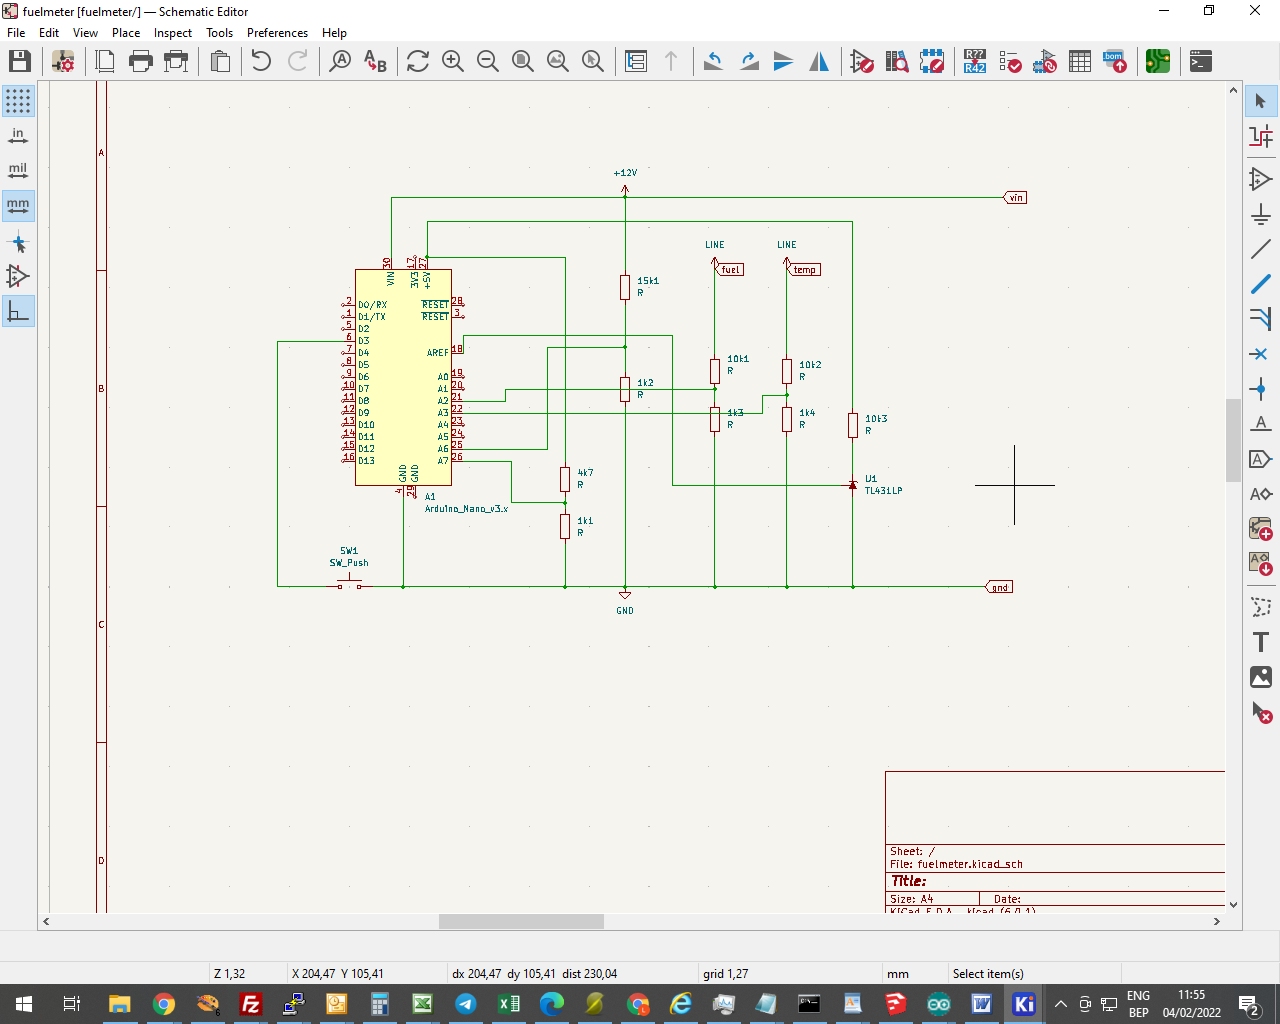Open Schematic Setup from the toolbar

[x=63, y=61]
